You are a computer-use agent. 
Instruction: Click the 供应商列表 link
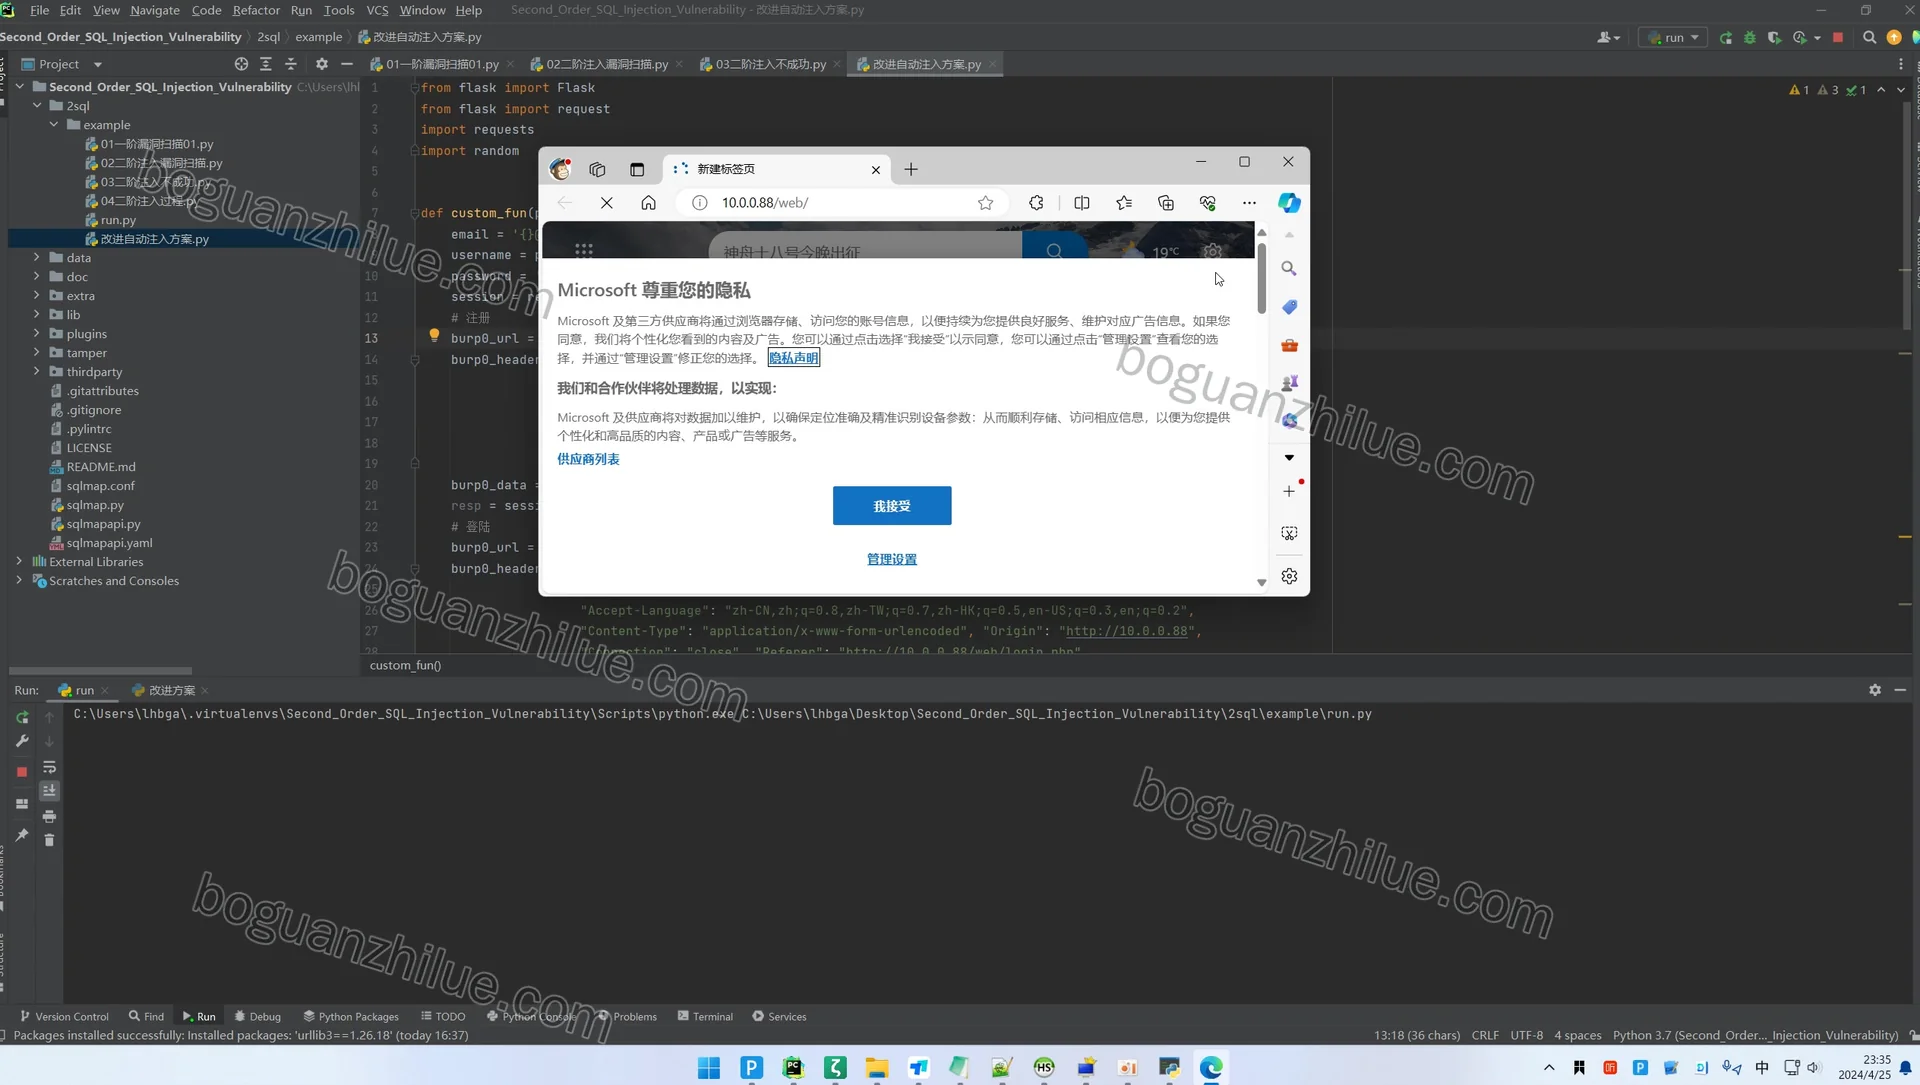pos(588,459)
